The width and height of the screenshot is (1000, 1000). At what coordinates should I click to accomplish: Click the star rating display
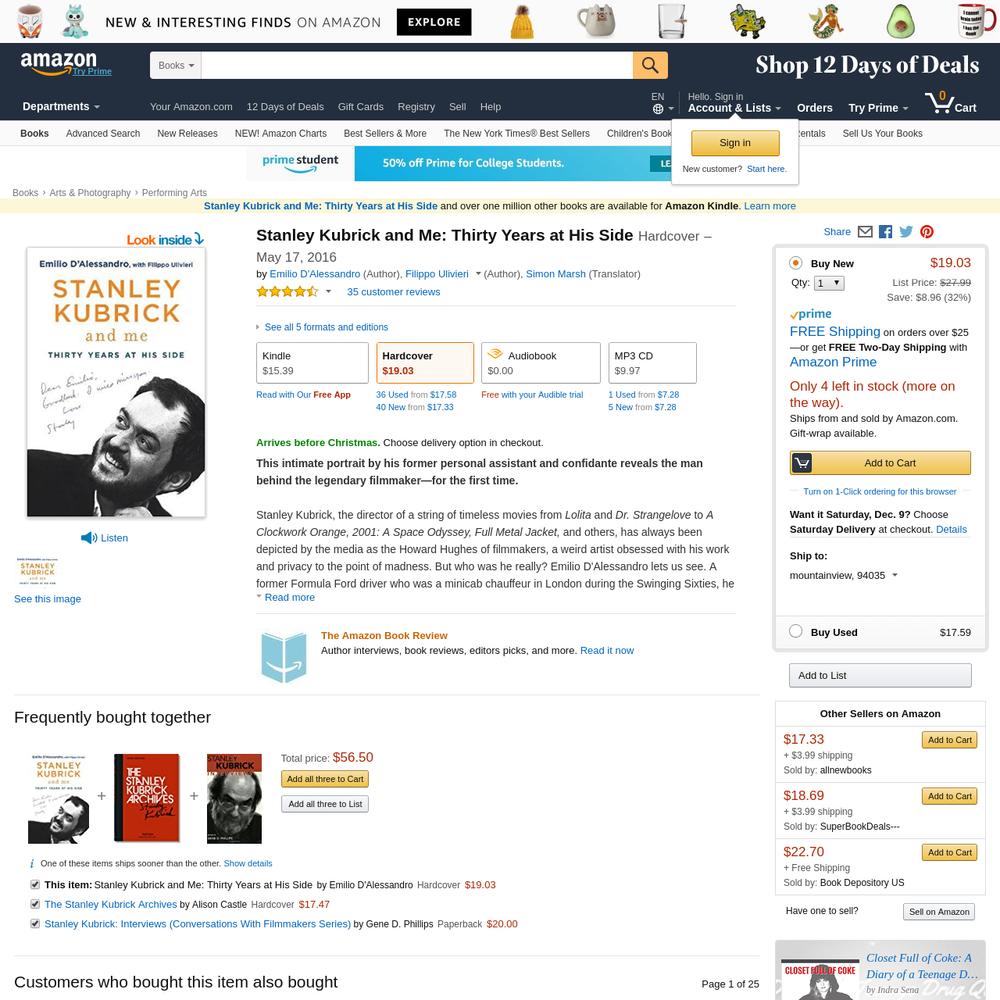pos(287,291)
